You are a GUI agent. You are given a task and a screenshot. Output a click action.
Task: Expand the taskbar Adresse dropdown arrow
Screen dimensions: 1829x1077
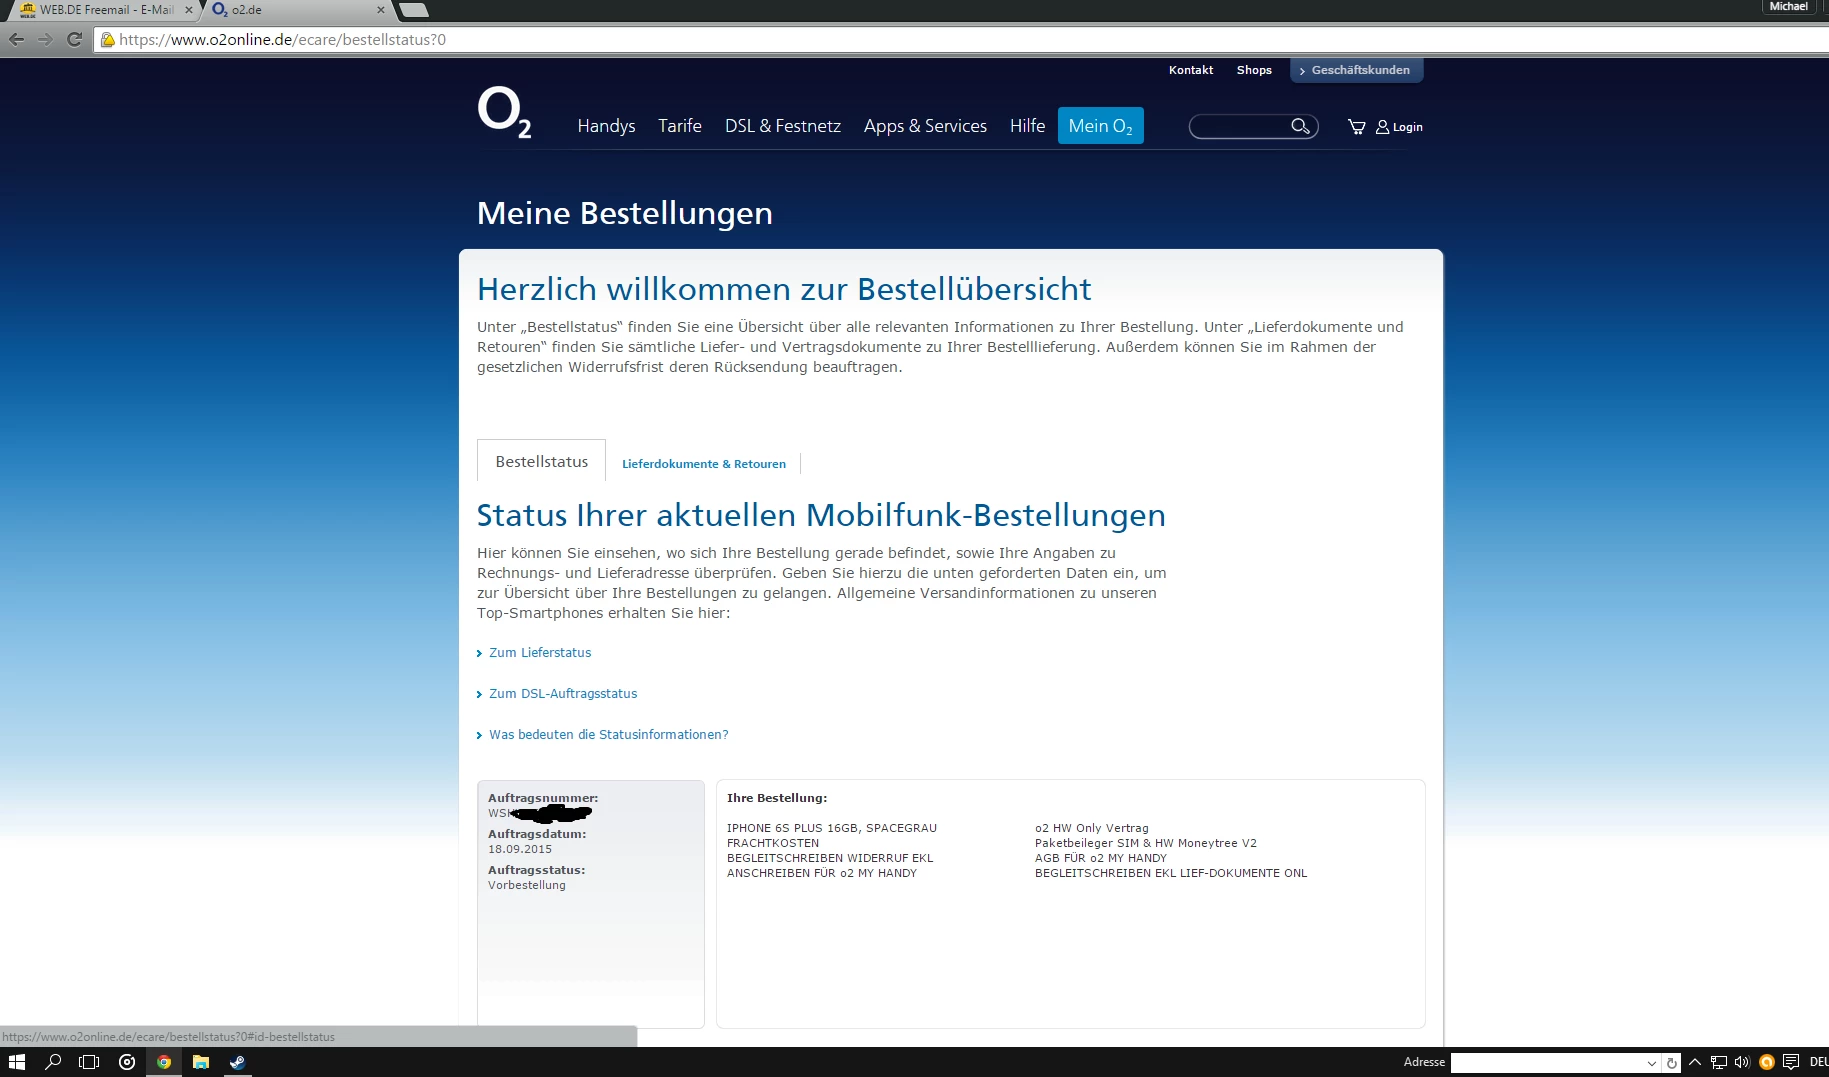click(1652, 1063)
